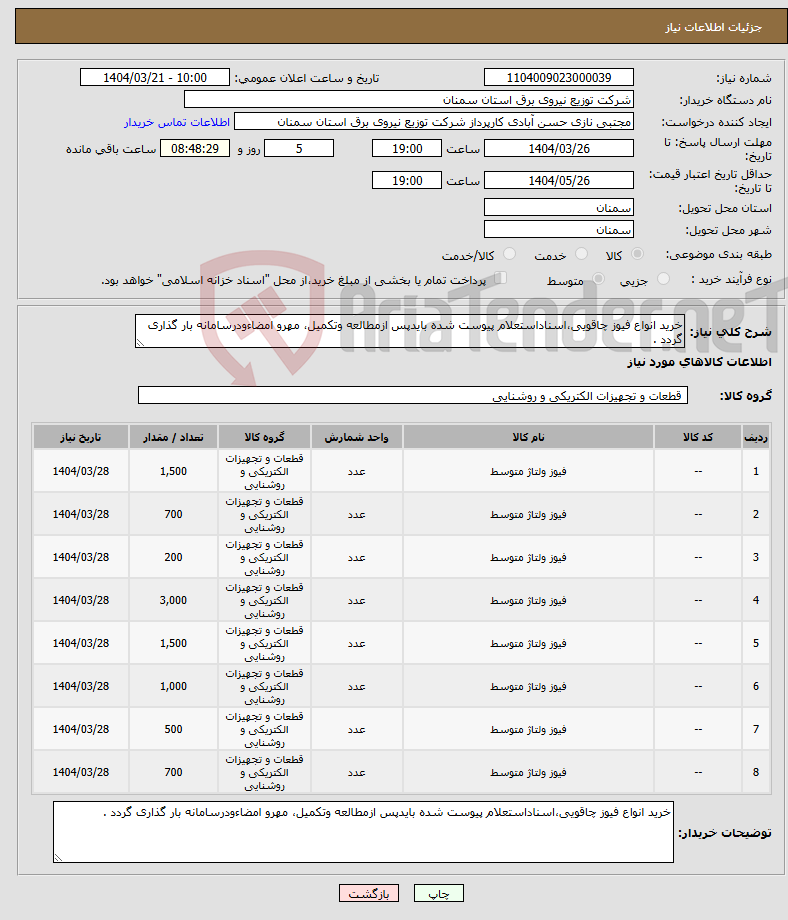Click the شماره نیاز number field
Image resolution: width=788 pixels, height=920 pixels.
point(559,77)
